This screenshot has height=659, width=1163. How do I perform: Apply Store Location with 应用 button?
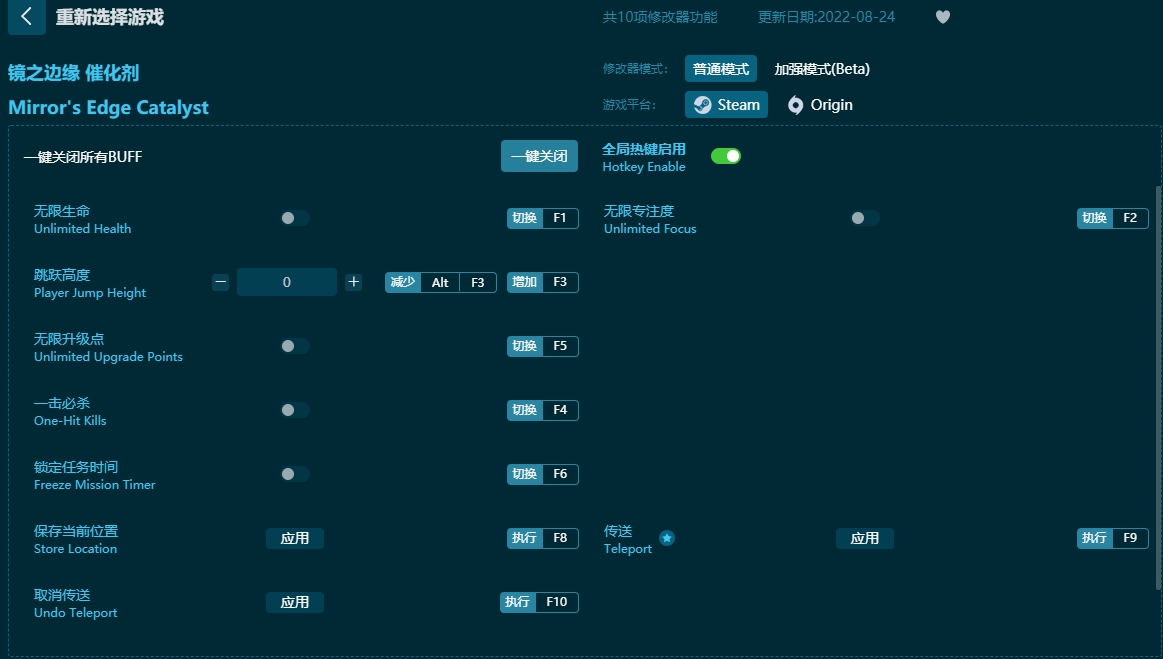[x=294, y=538]
